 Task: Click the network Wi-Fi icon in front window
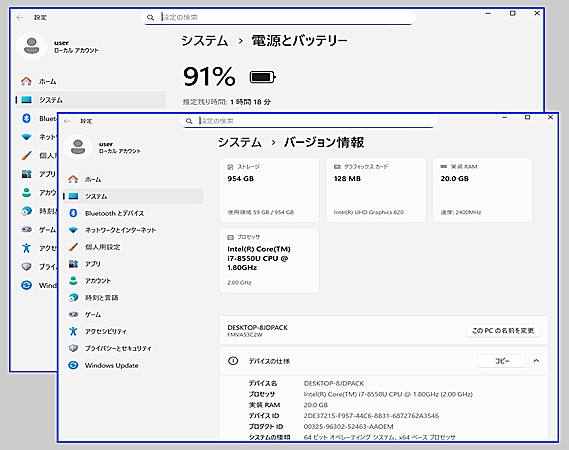73,230
